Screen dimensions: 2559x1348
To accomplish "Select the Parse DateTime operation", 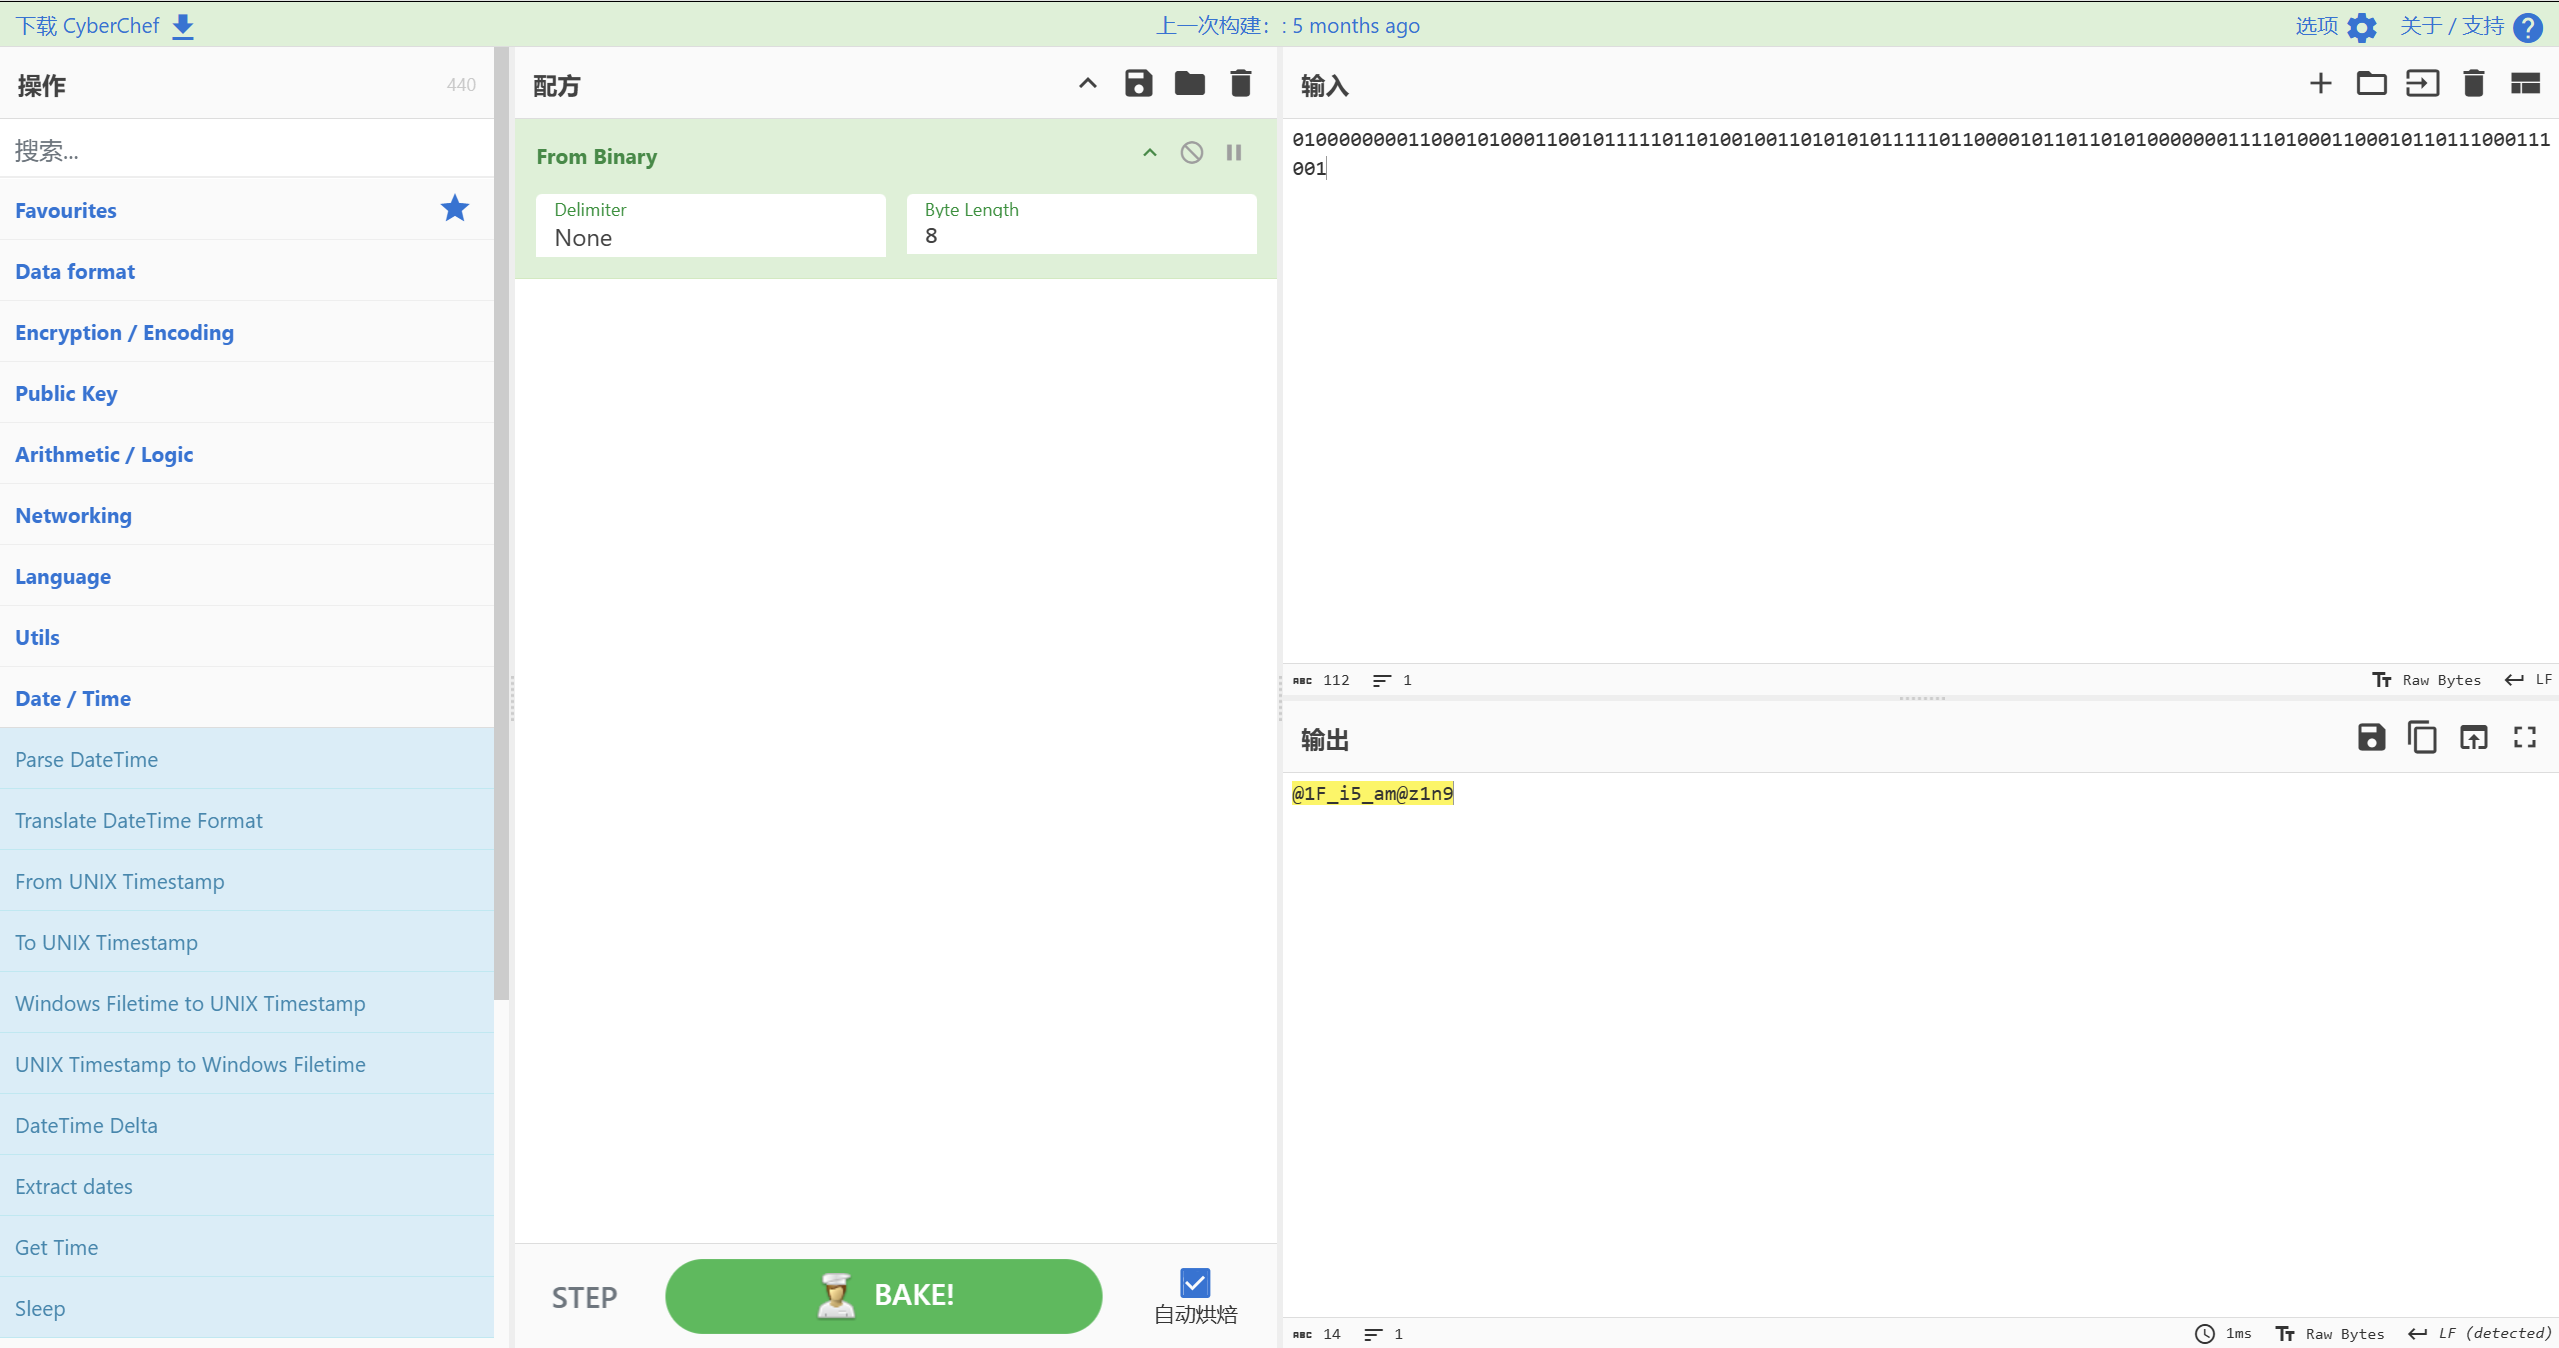I will pos(86,759).
